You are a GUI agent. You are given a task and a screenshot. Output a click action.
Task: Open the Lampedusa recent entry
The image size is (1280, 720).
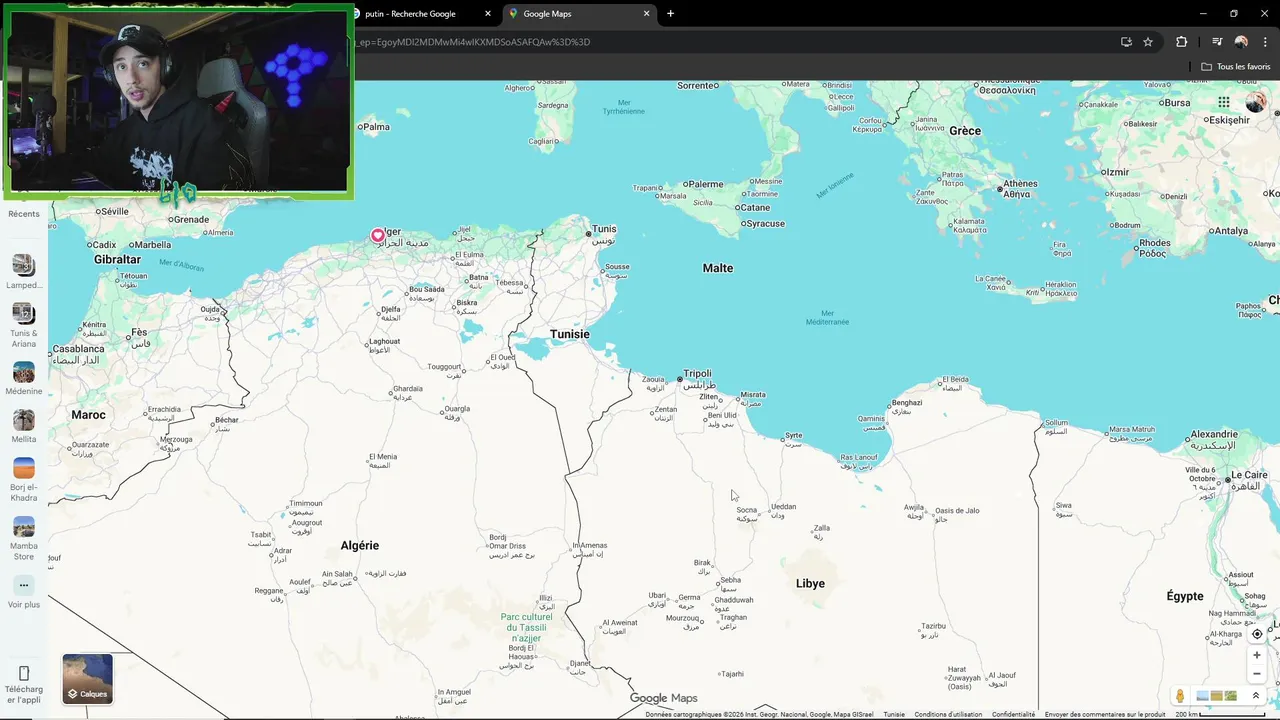[24, 271]
